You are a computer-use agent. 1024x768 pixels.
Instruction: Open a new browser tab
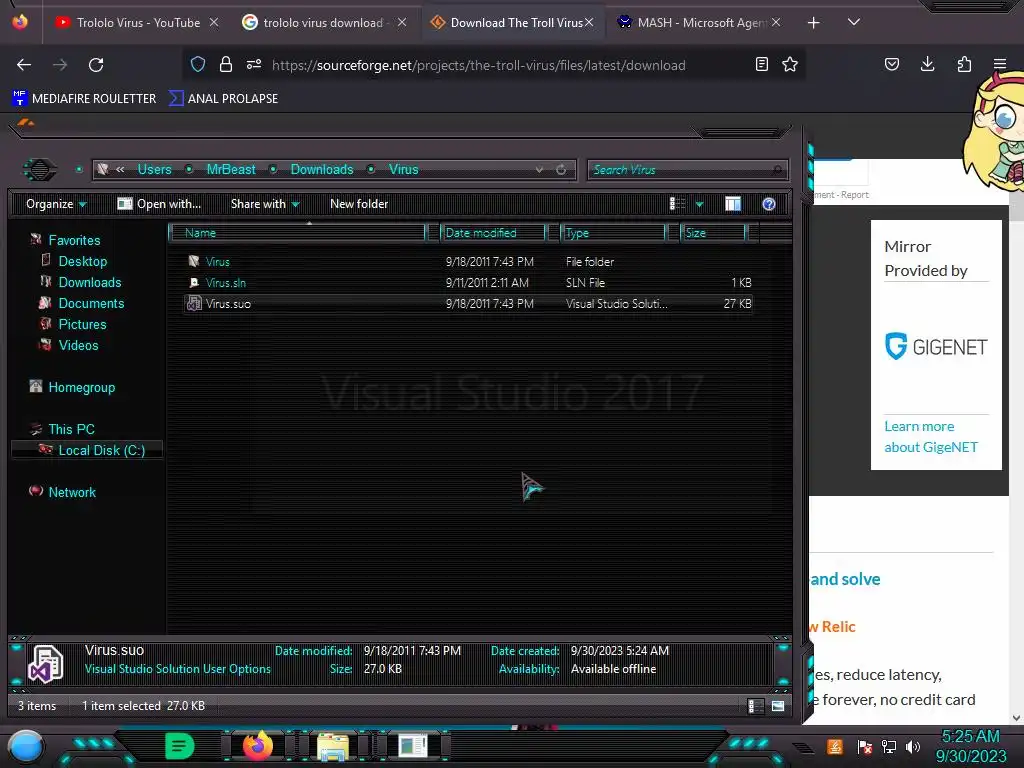813,23
